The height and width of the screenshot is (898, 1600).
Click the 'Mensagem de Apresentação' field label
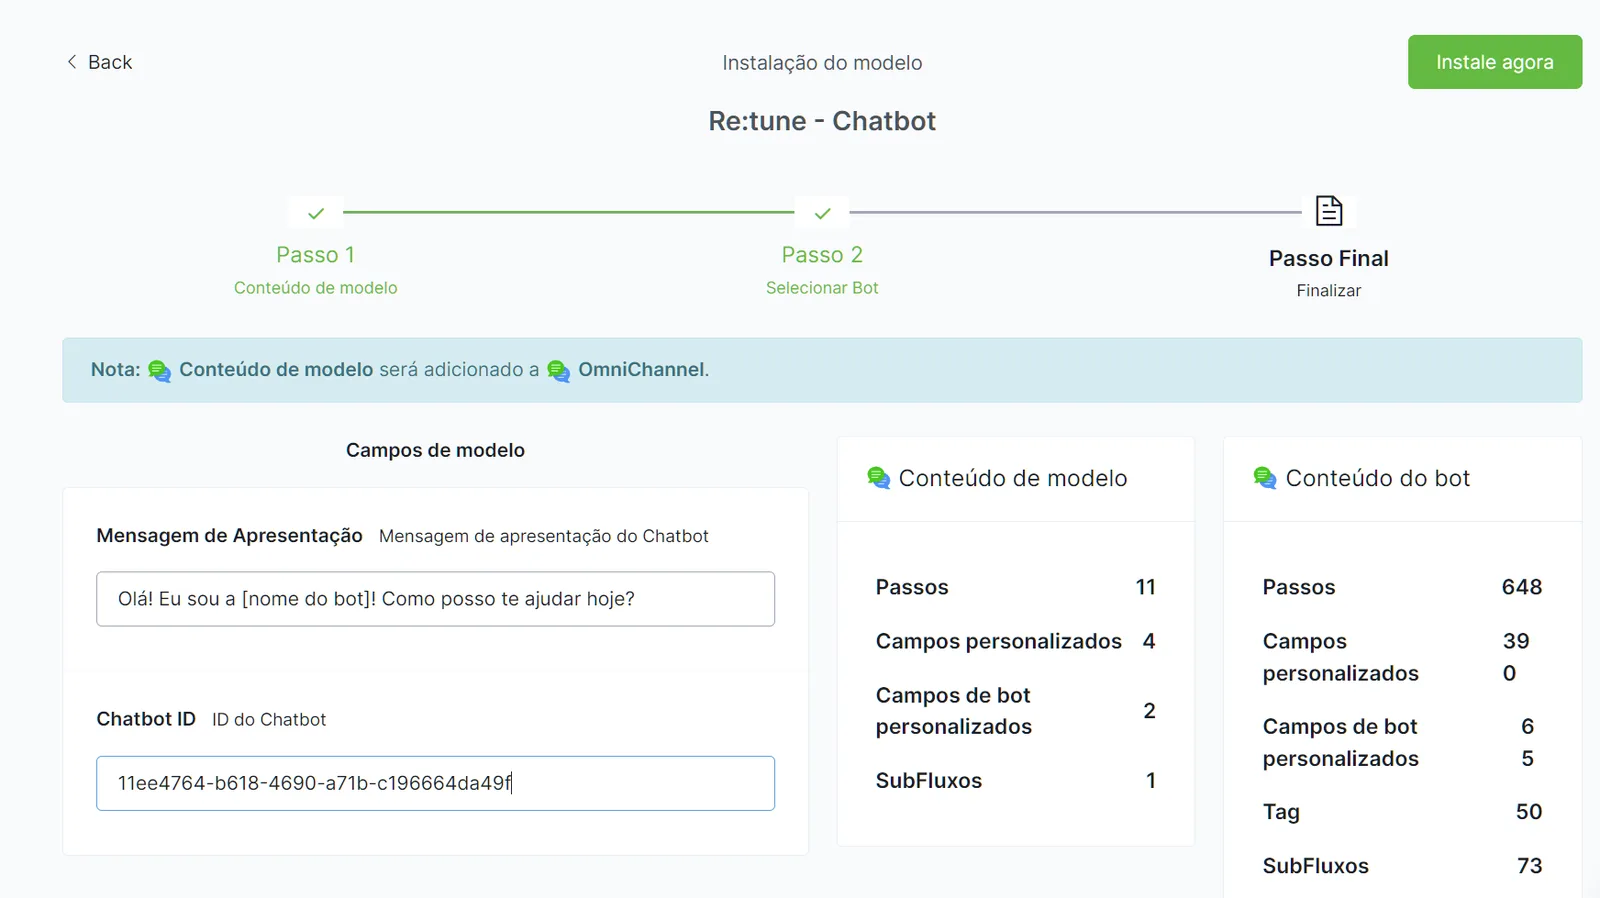(229, 536)
